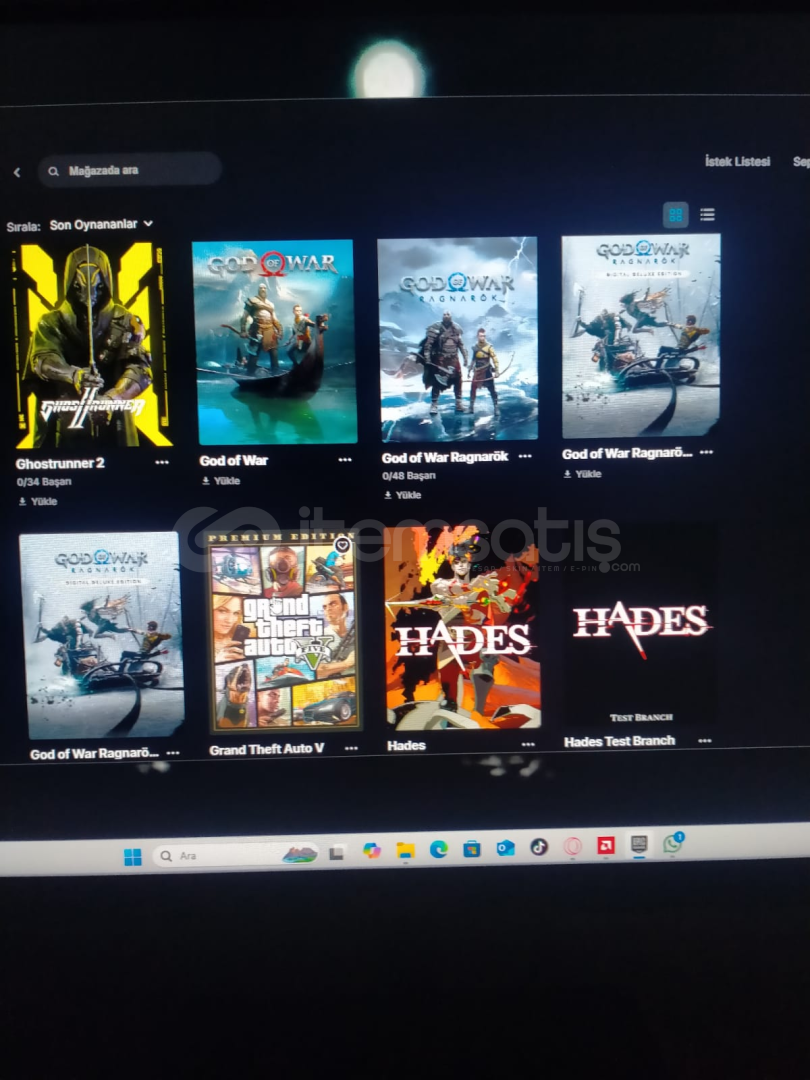Expand the Son Oynananlar sort dropdown

[101, 225]
